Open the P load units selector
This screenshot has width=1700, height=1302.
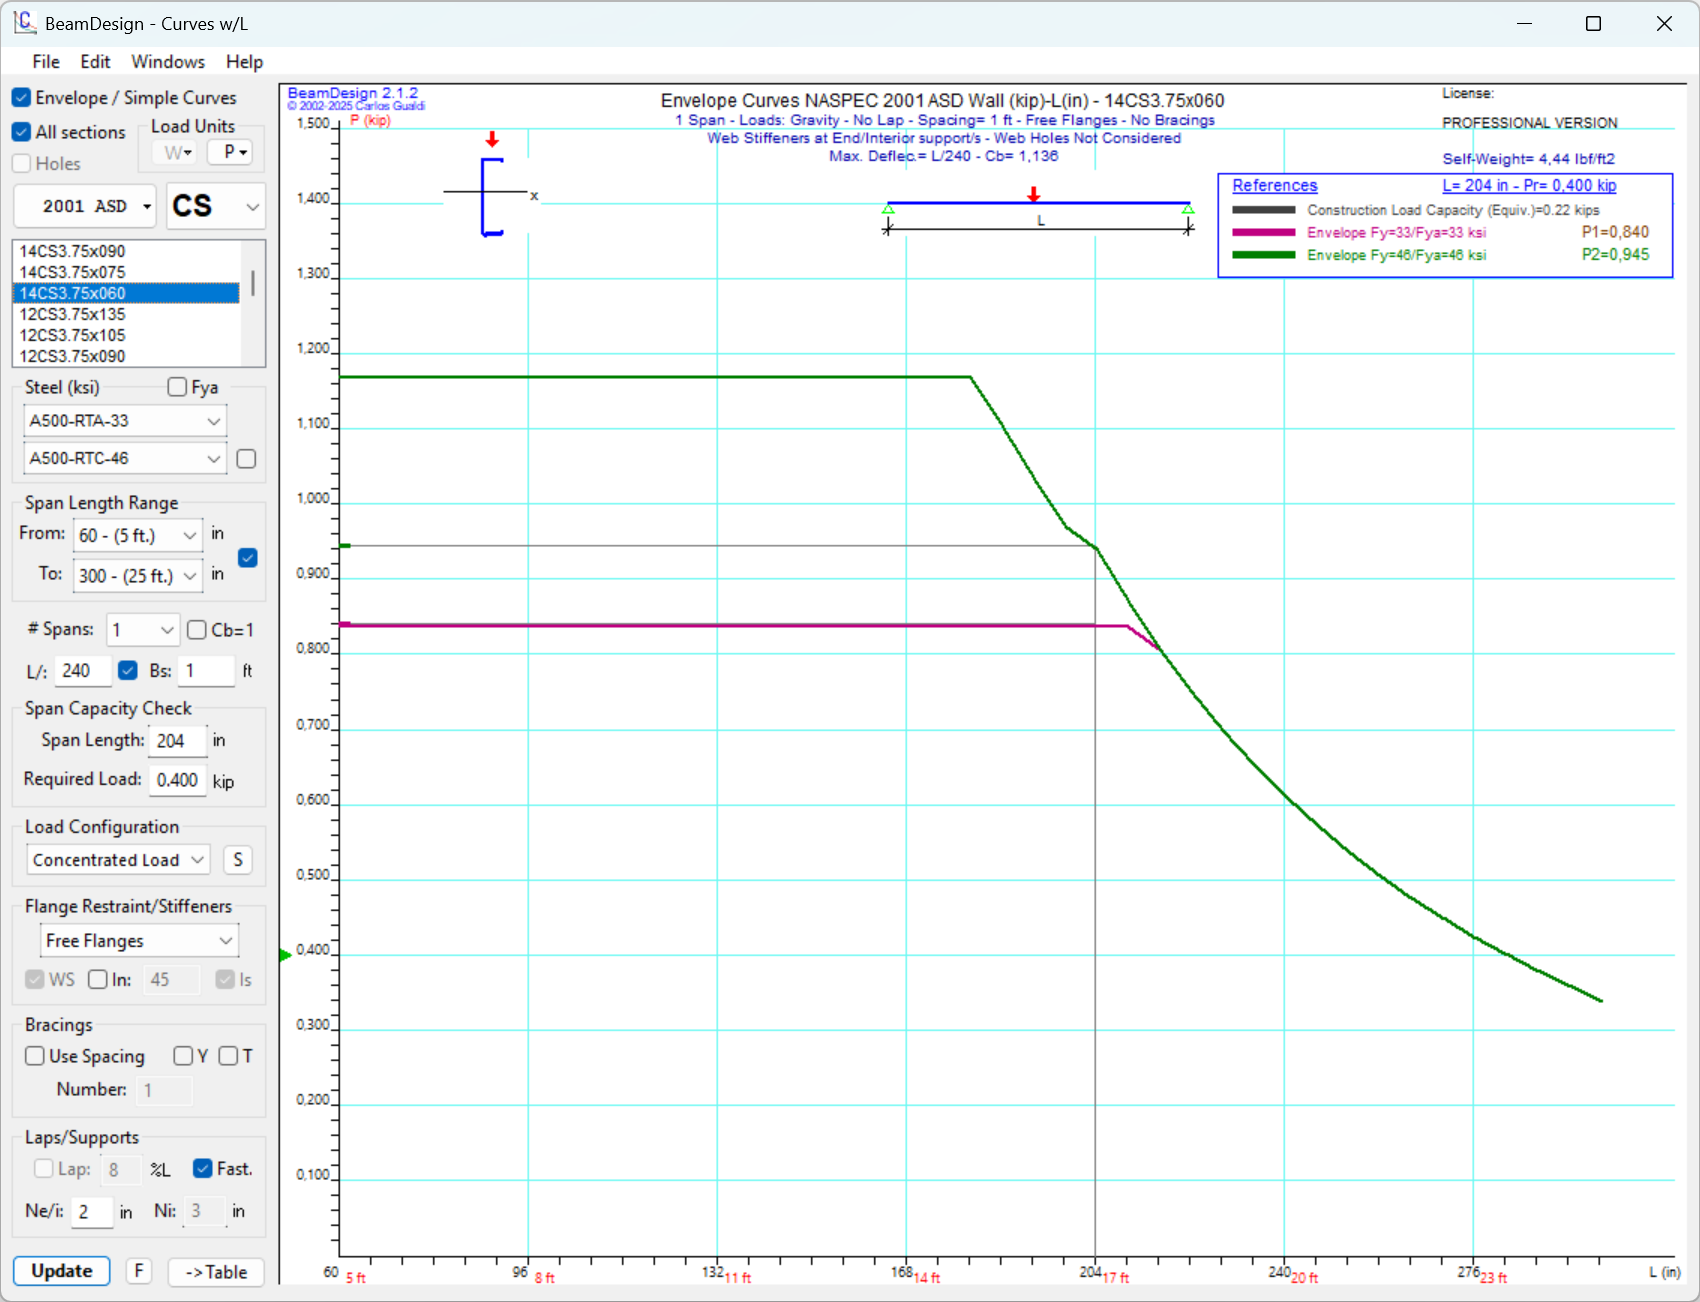pos(231,152)
